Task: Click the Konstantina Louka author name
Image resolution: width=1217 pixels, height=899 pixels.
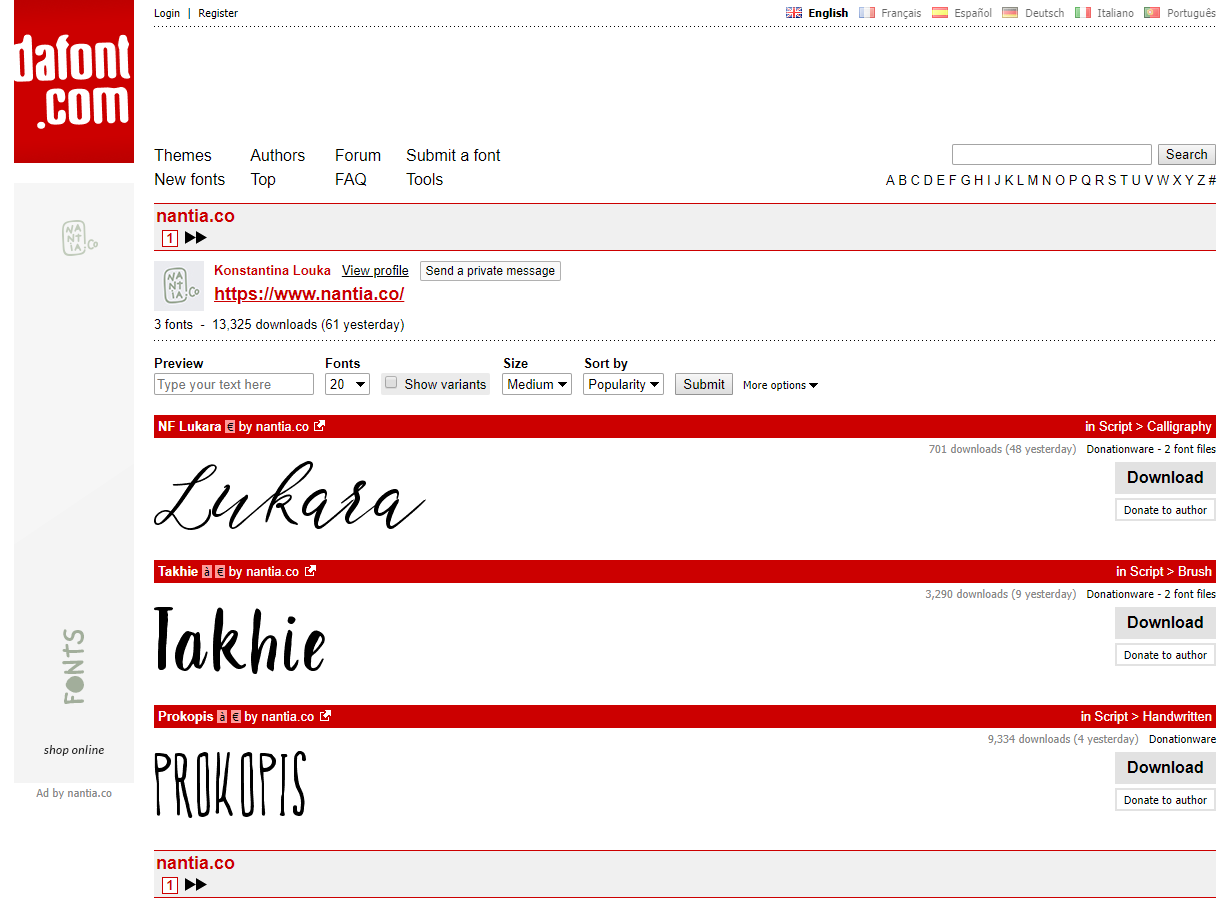Action: [272, 271]
